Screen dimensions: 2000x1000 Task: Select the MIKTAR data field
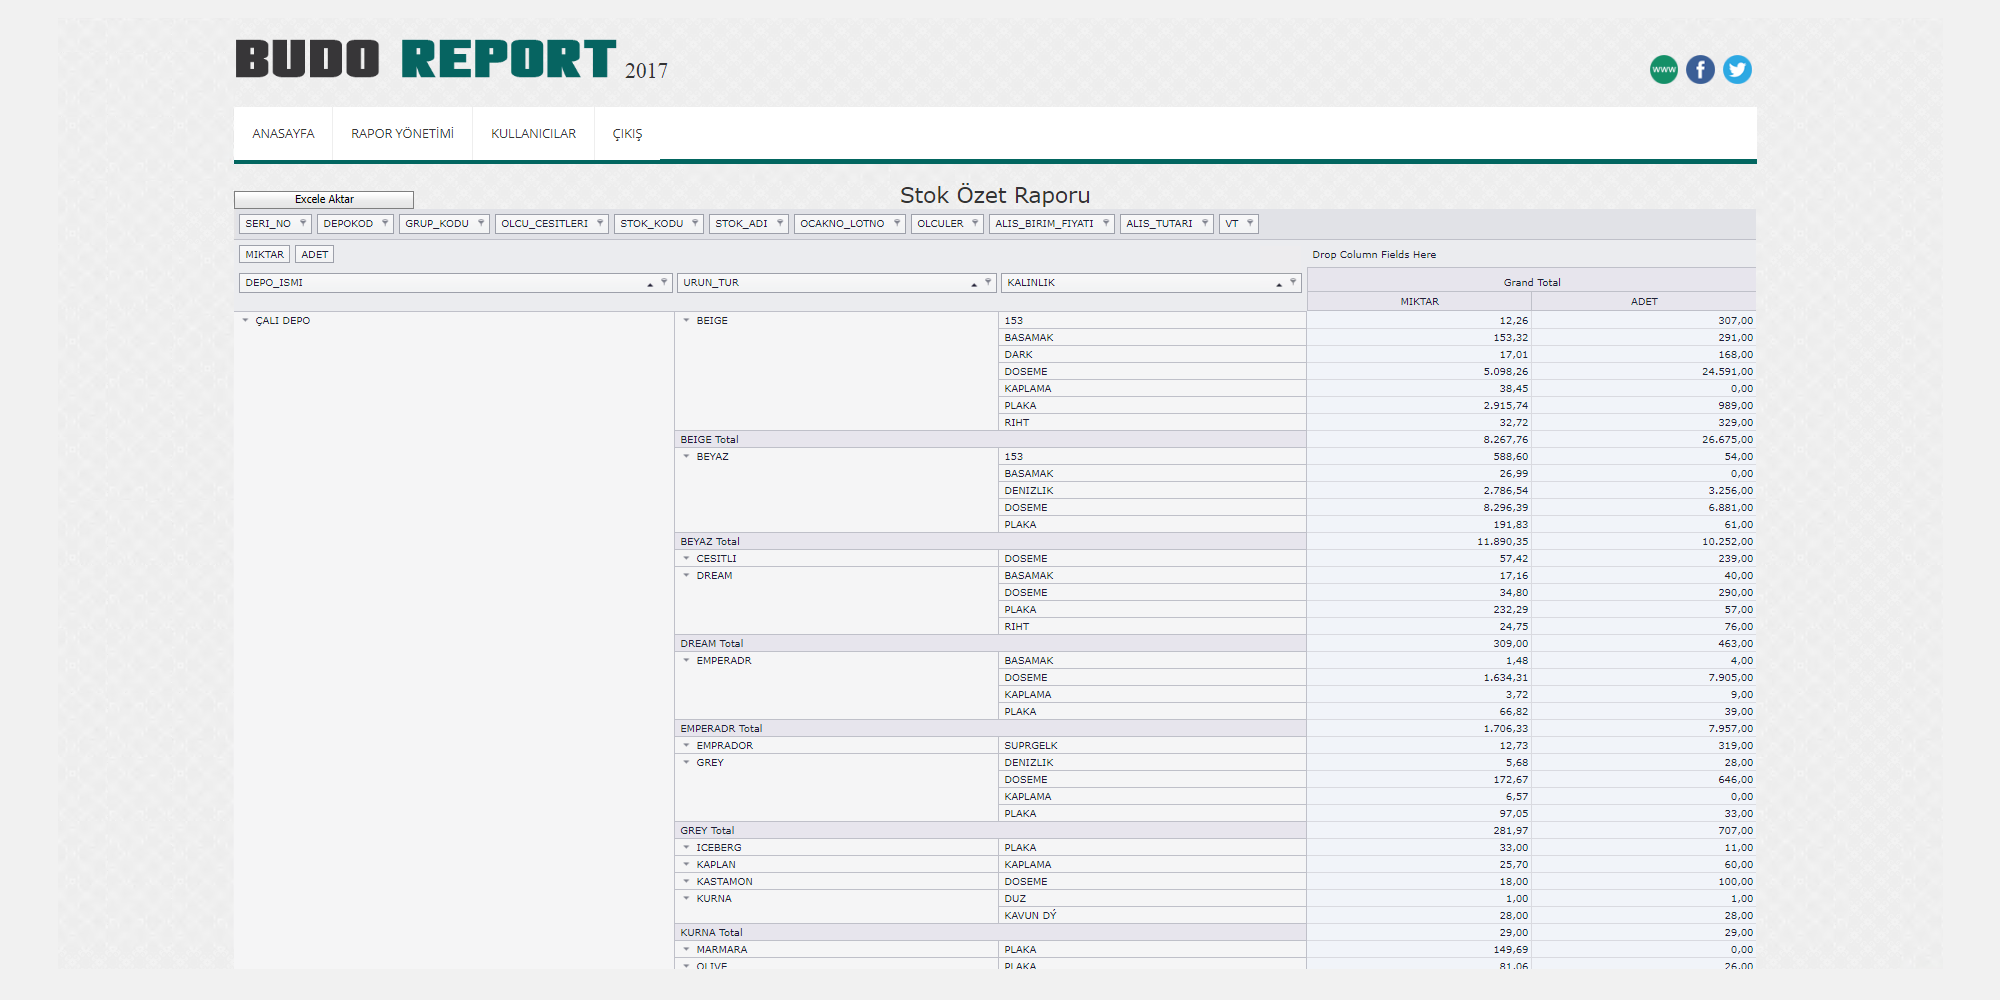click(x=264, y=255)
